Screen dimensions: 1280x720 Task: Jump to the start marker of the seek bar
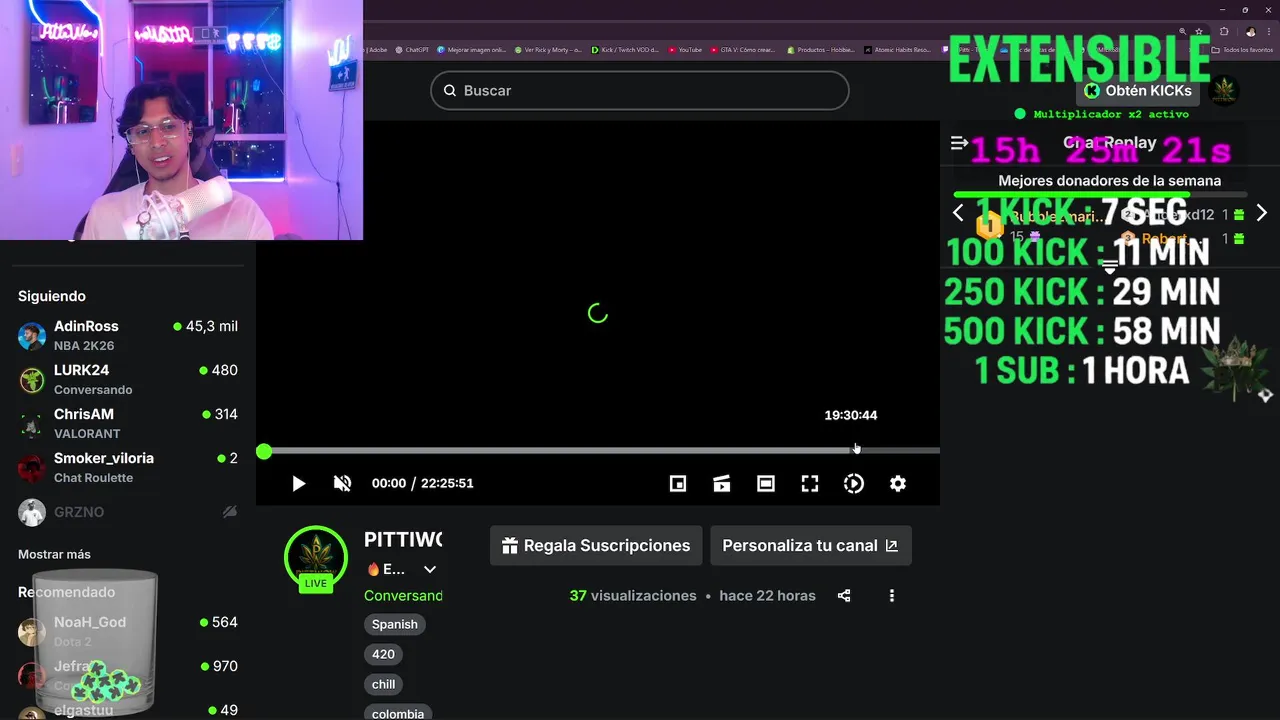tap(264, 452)
